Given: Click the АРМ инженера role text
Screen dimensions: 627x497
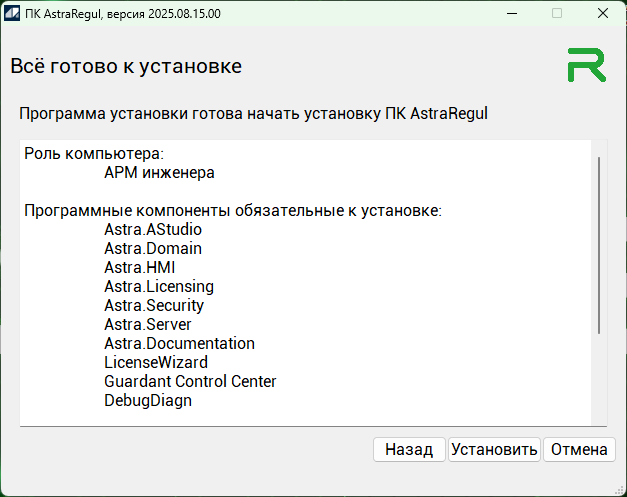Looking at the screenshot, I should click(x=159, y=172).
